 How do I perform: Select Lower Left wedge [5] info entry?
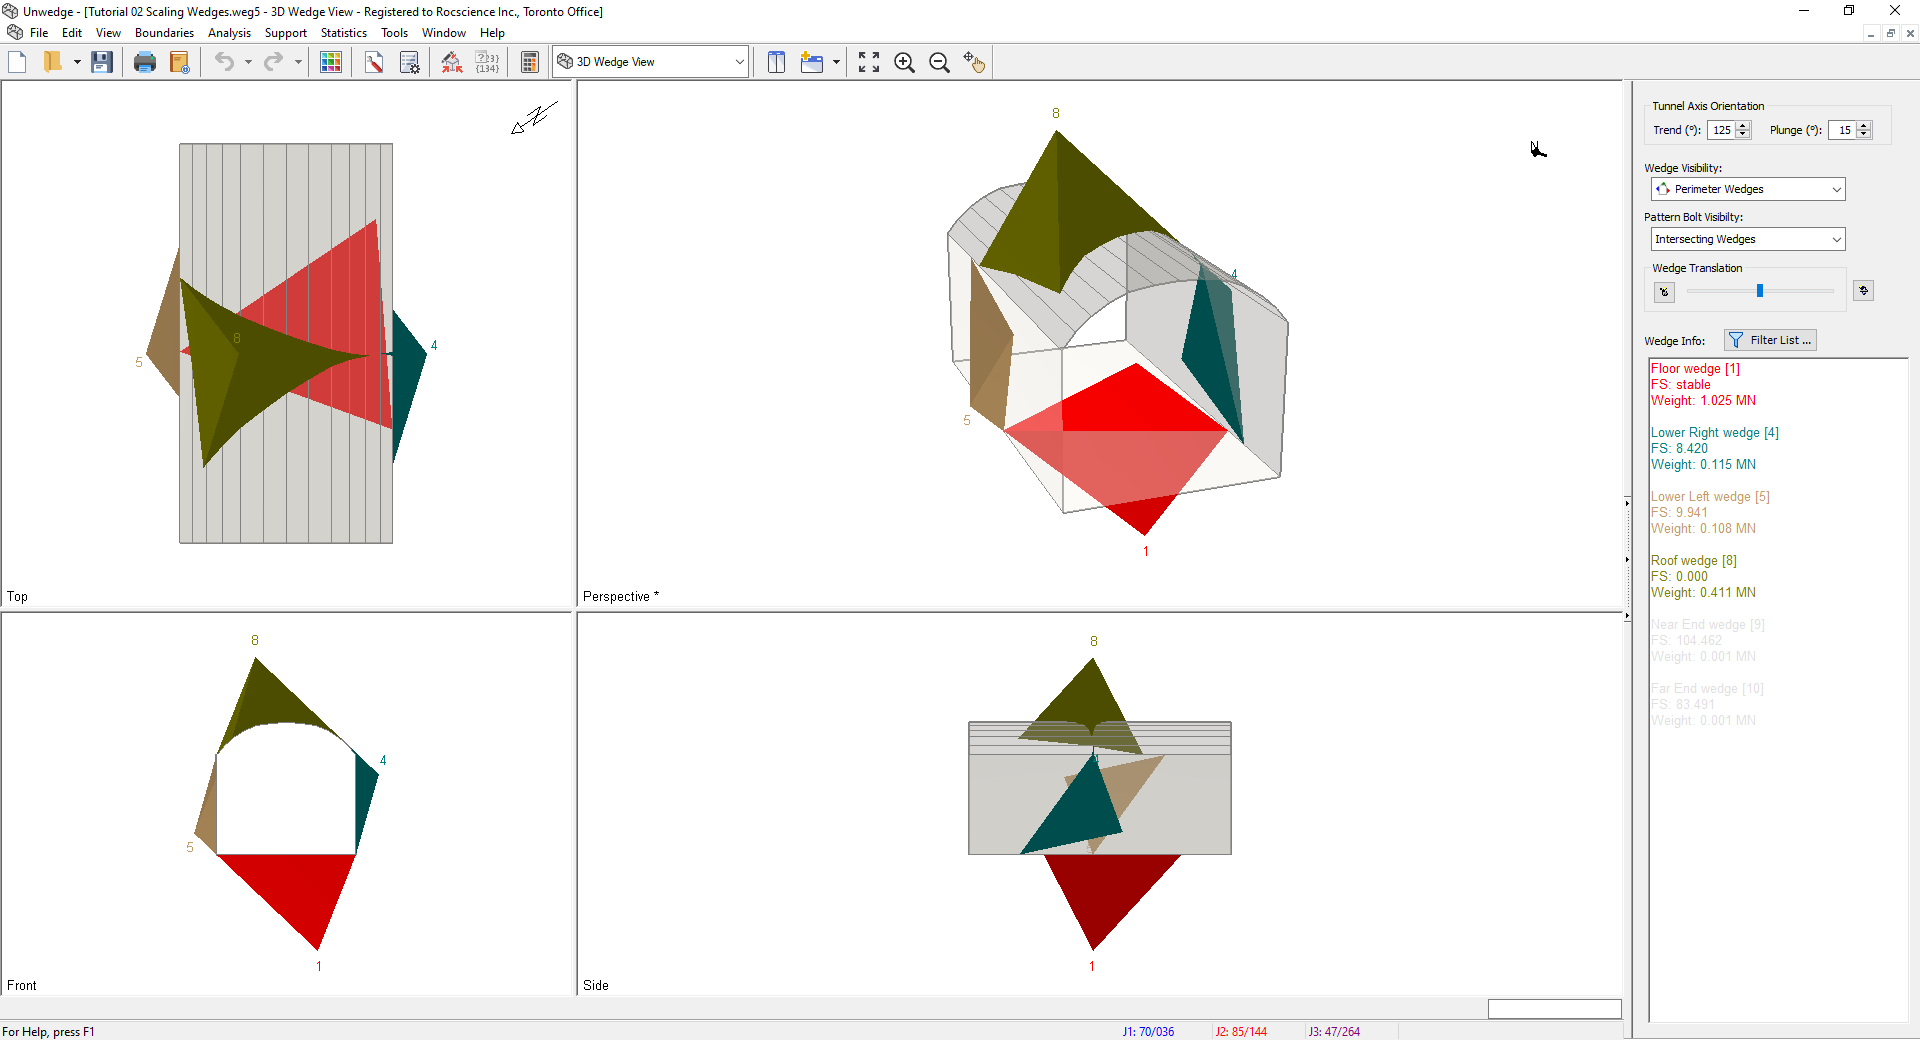click(x=1710, y=512)
